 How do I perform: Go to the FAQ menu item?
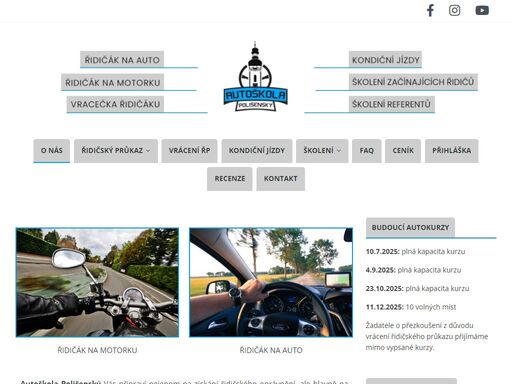click(367, 151)
